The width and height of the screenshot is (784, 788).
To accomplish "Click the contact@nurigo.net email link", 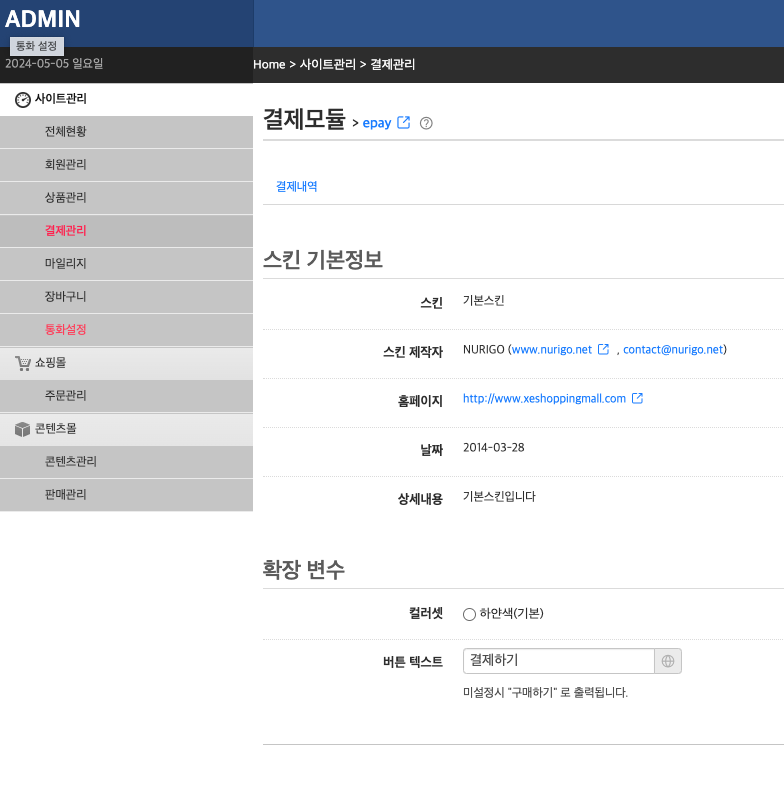I will [673, 349].
